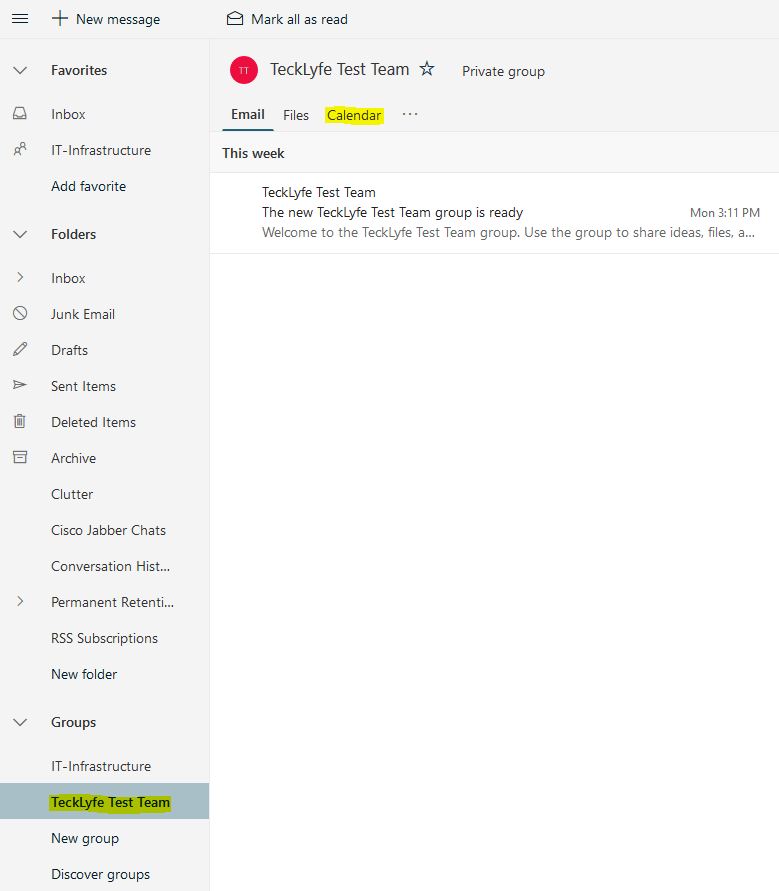Click the Sent Items arrow icon
The width and height of the screenshot is (779, 891).
coord(20,386)
